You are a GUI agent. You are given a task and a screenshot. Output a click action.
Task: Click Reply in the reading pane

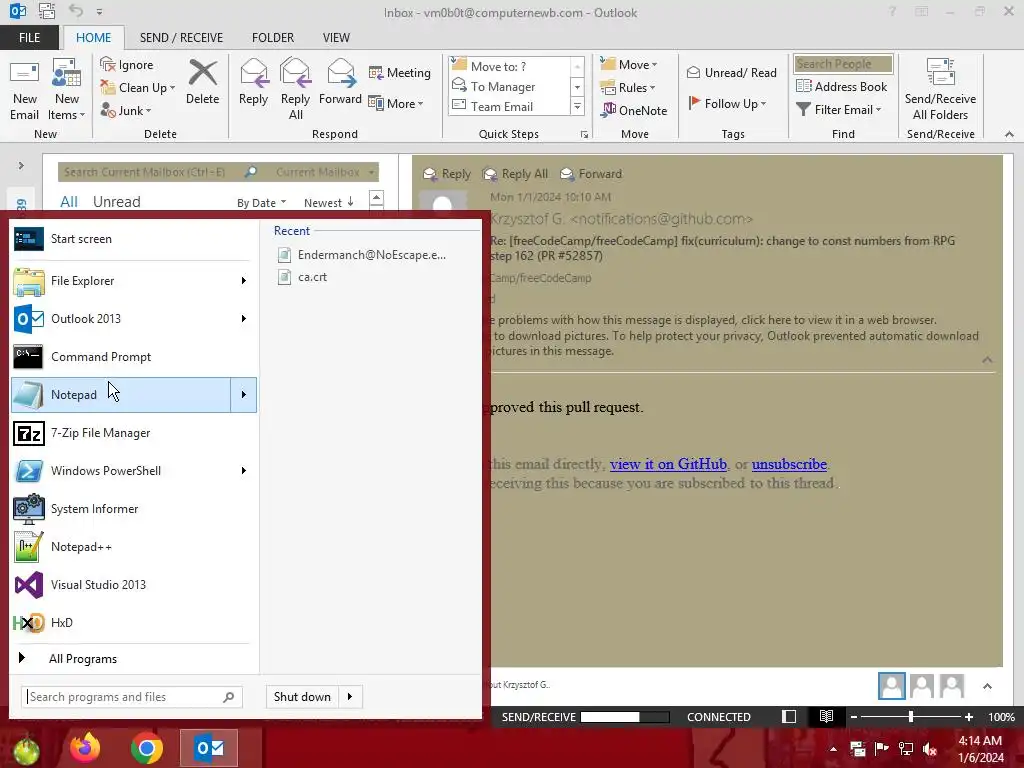447,174
